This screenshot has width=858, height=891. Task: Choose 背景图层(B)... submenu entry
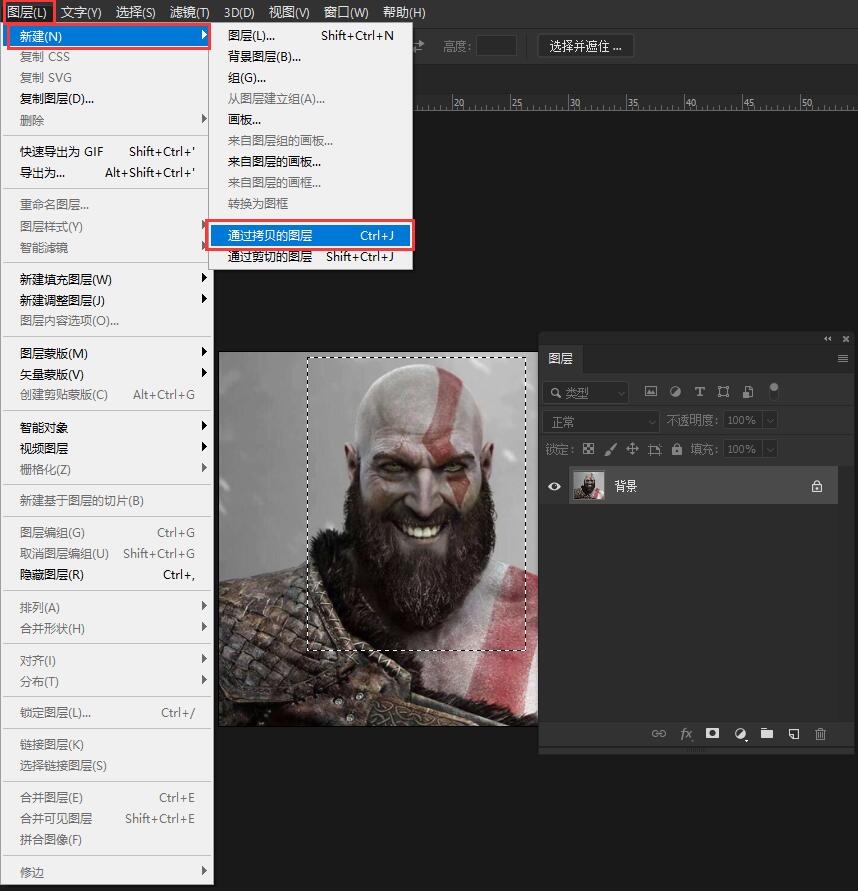(310, 57)
